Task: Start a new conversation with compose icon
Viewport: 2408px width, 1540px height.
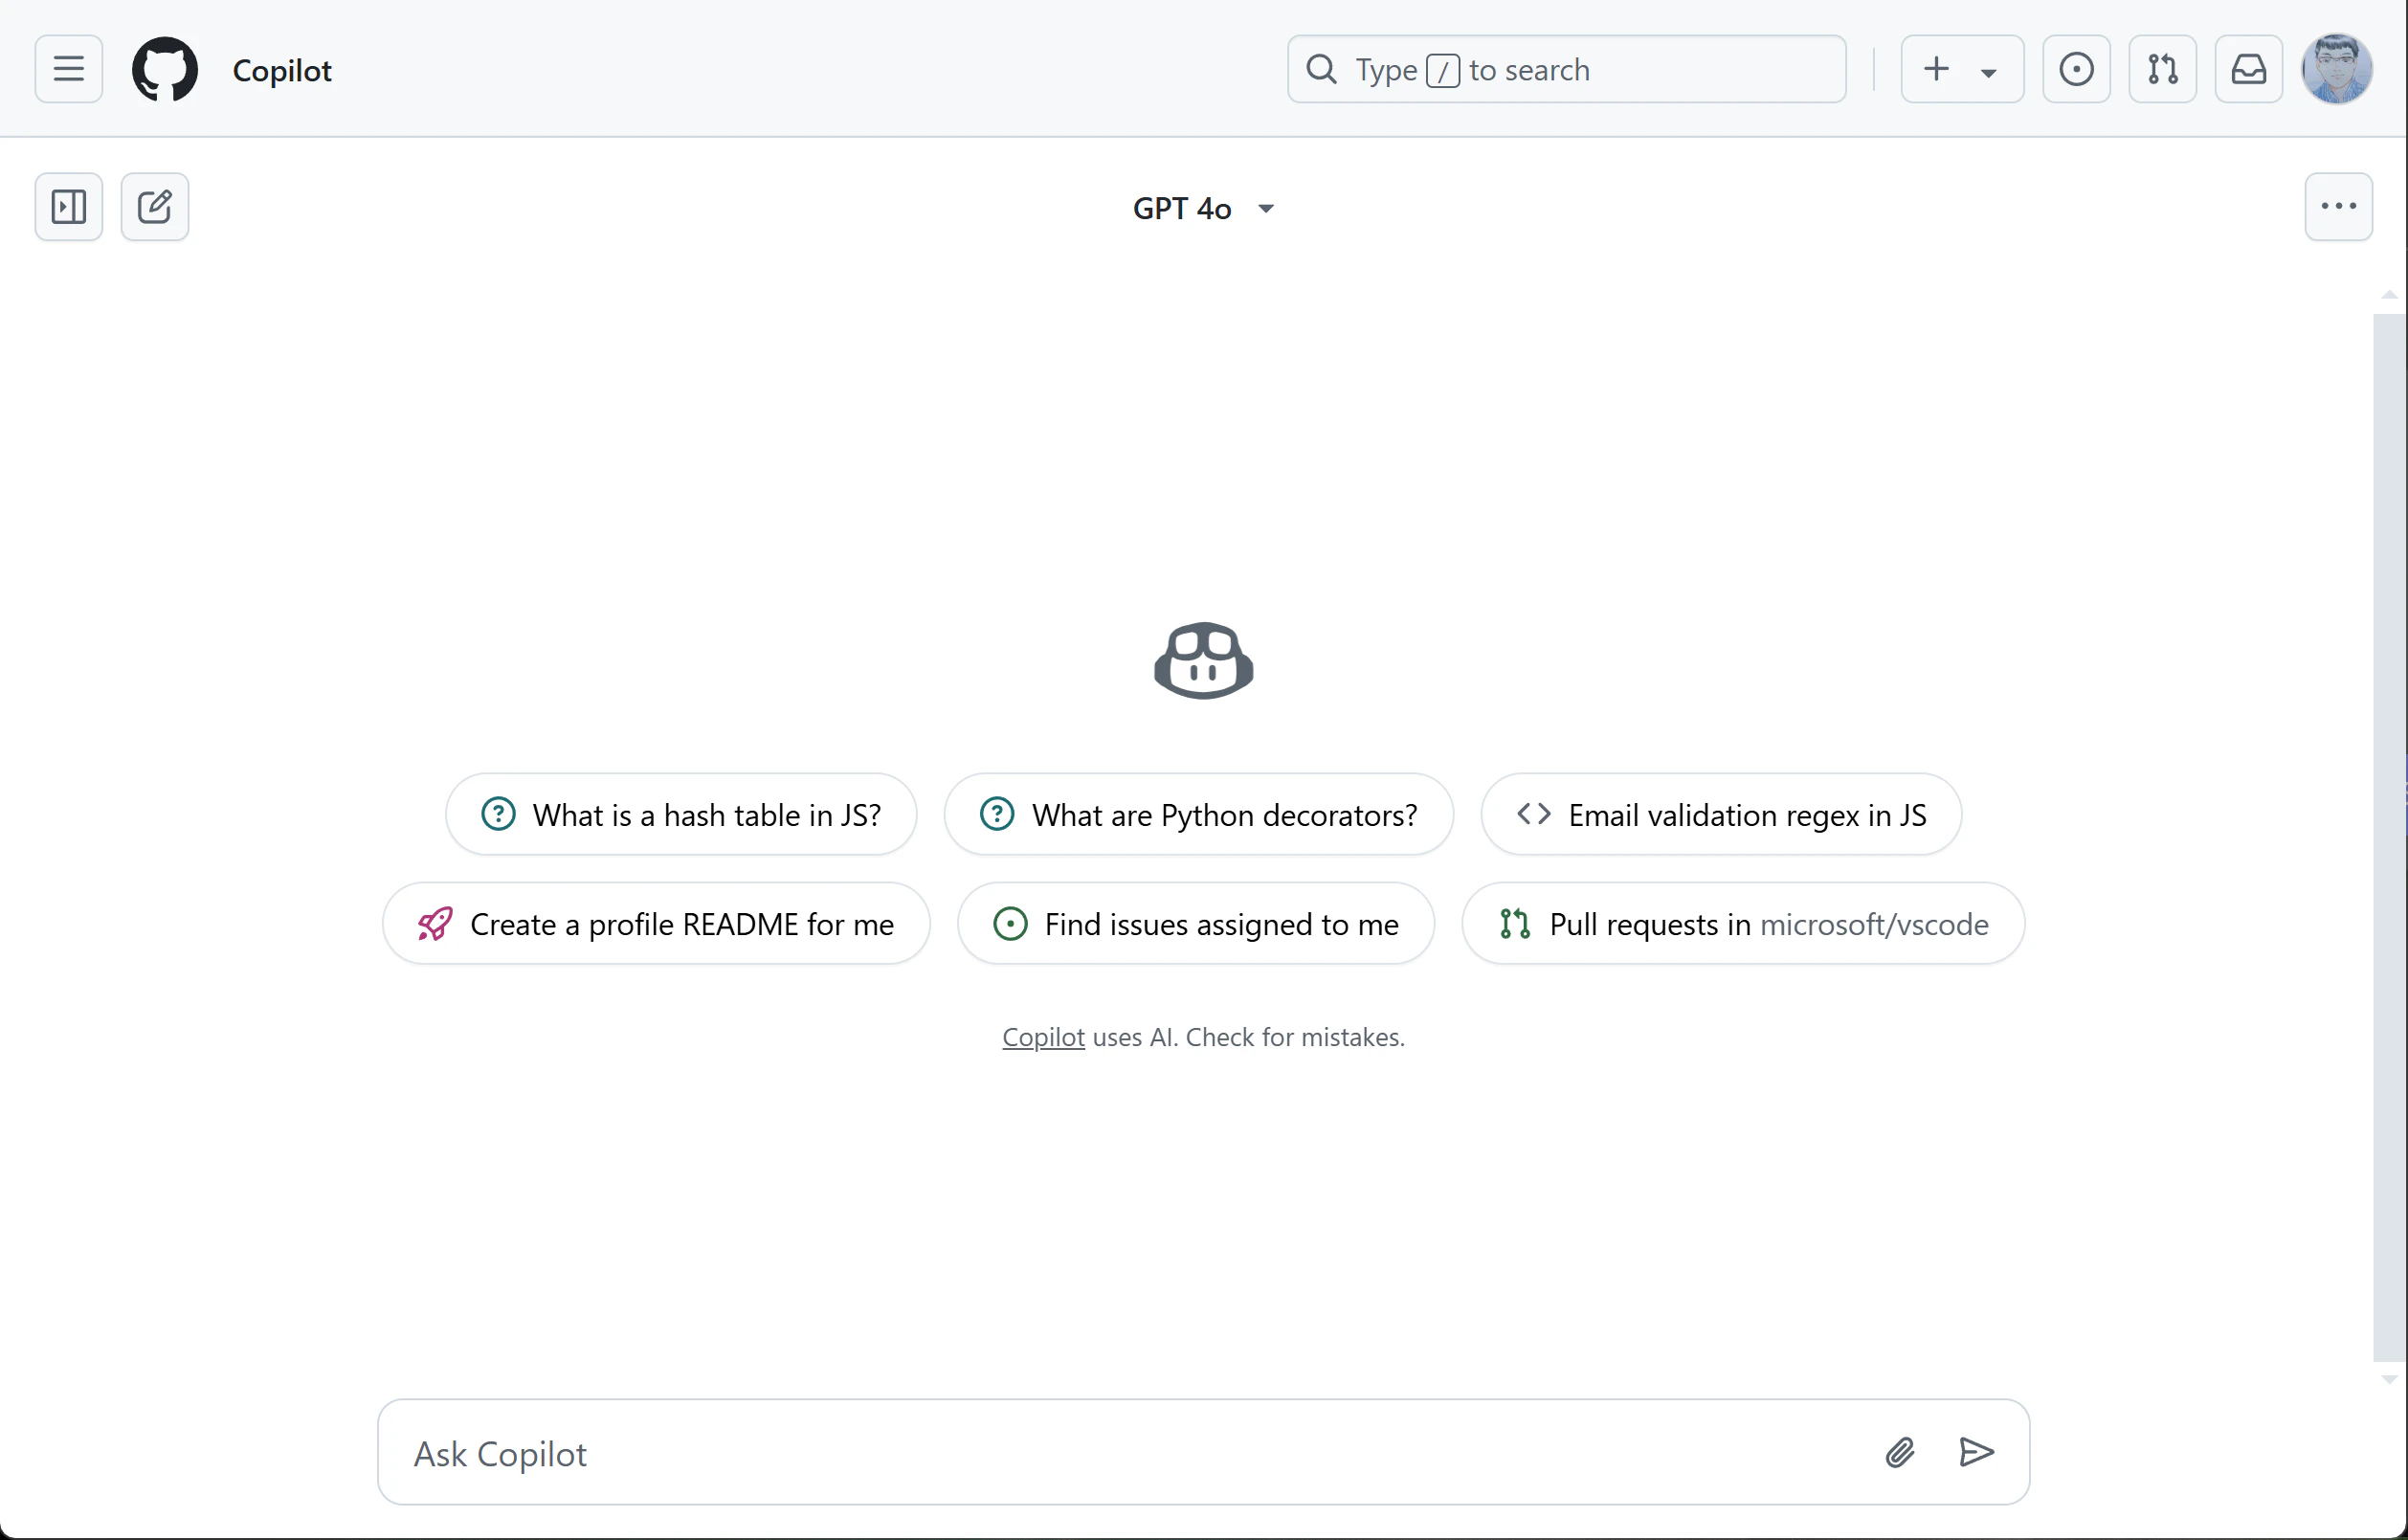Action: click(154, 207)
